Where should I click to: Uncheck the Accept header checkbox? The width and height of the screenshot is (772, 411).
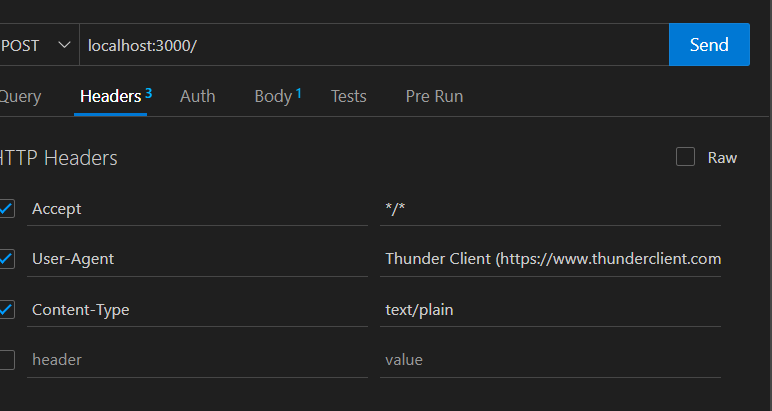[x=6, y=208]
